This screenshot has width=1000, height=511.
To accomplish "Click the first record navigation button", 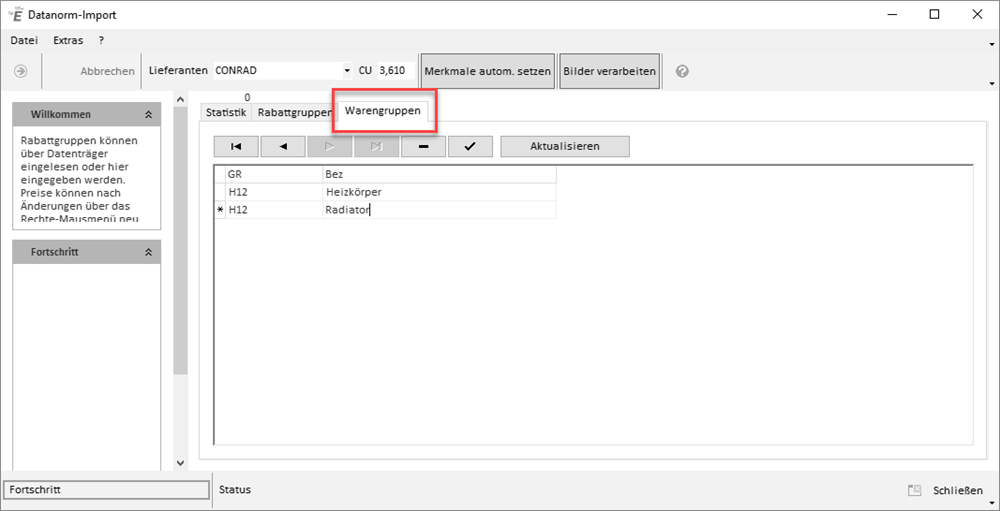I will (x=236, y=146).
